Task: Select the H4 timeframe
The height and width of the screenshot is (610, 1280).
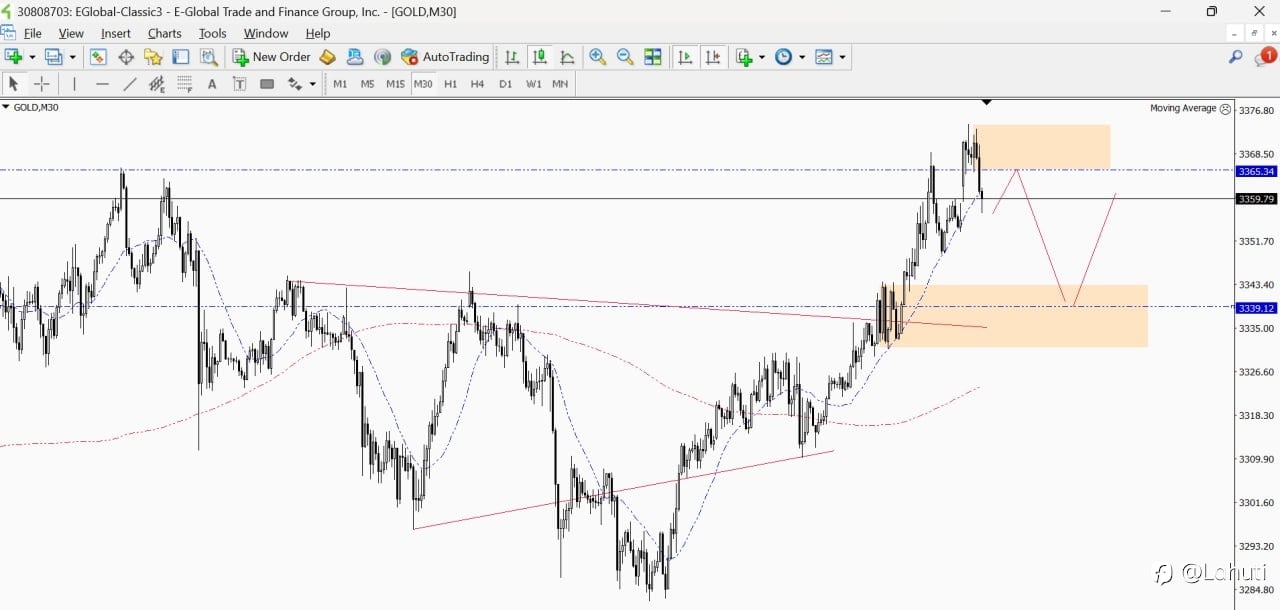Action: [x=477, y=84]
